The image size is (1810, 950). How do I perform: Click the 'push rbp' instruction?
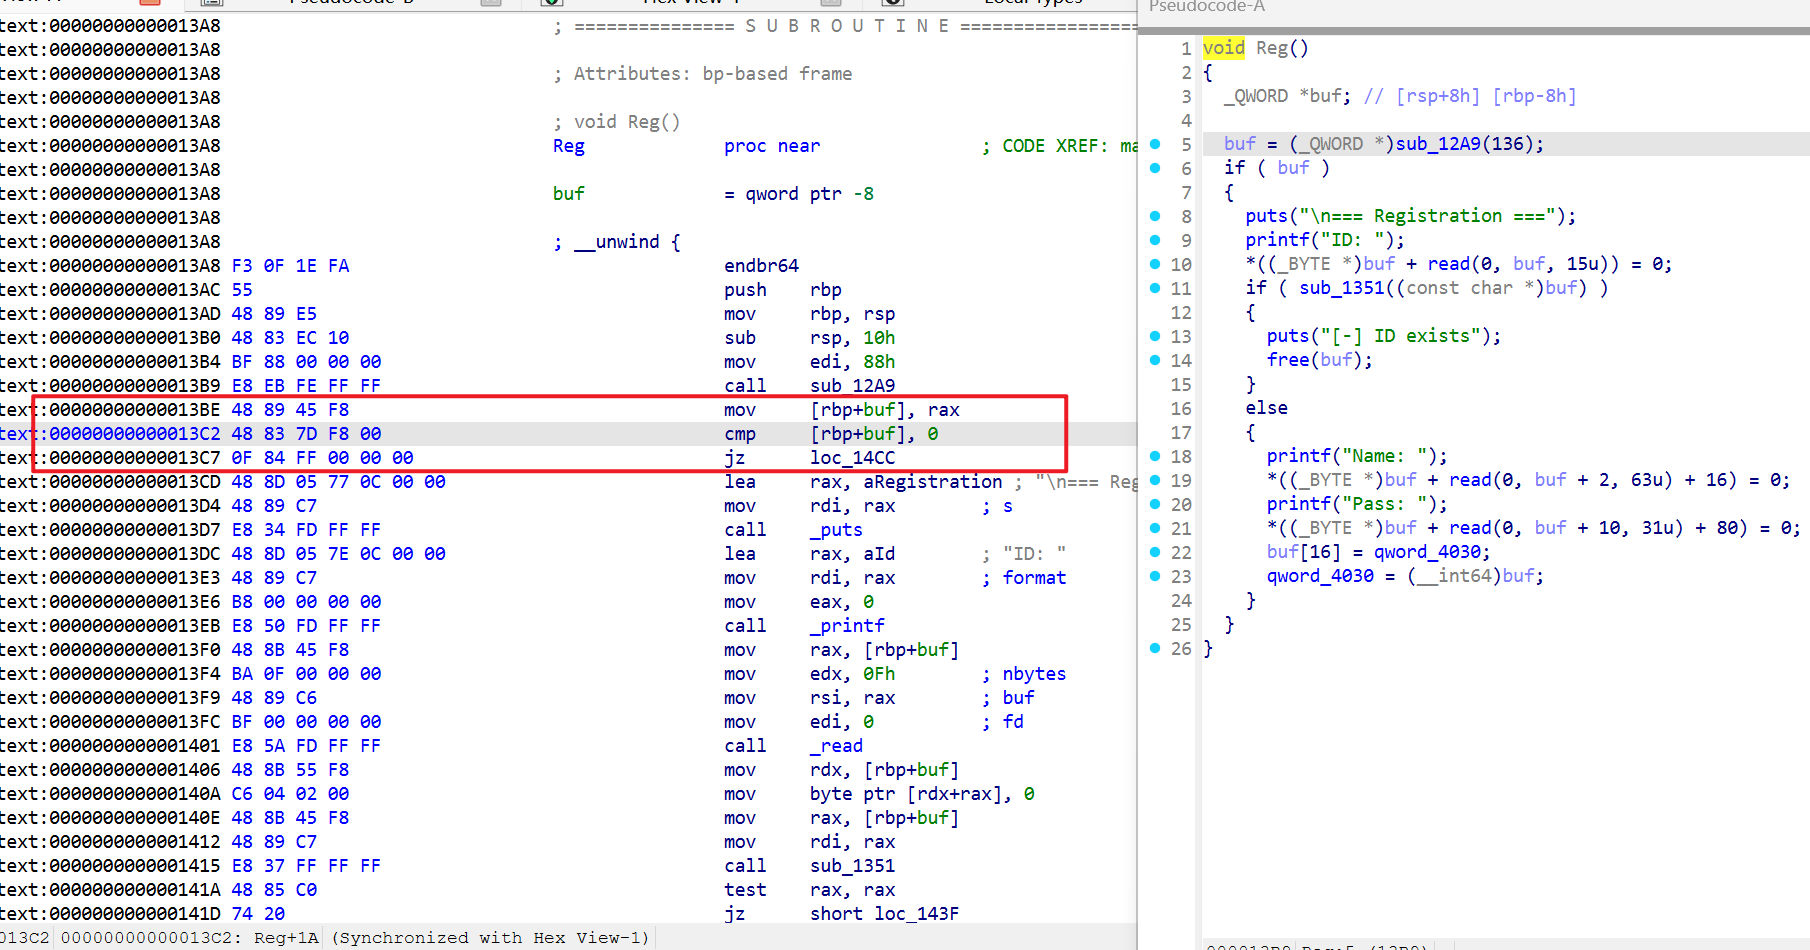(x=783, y=290)
